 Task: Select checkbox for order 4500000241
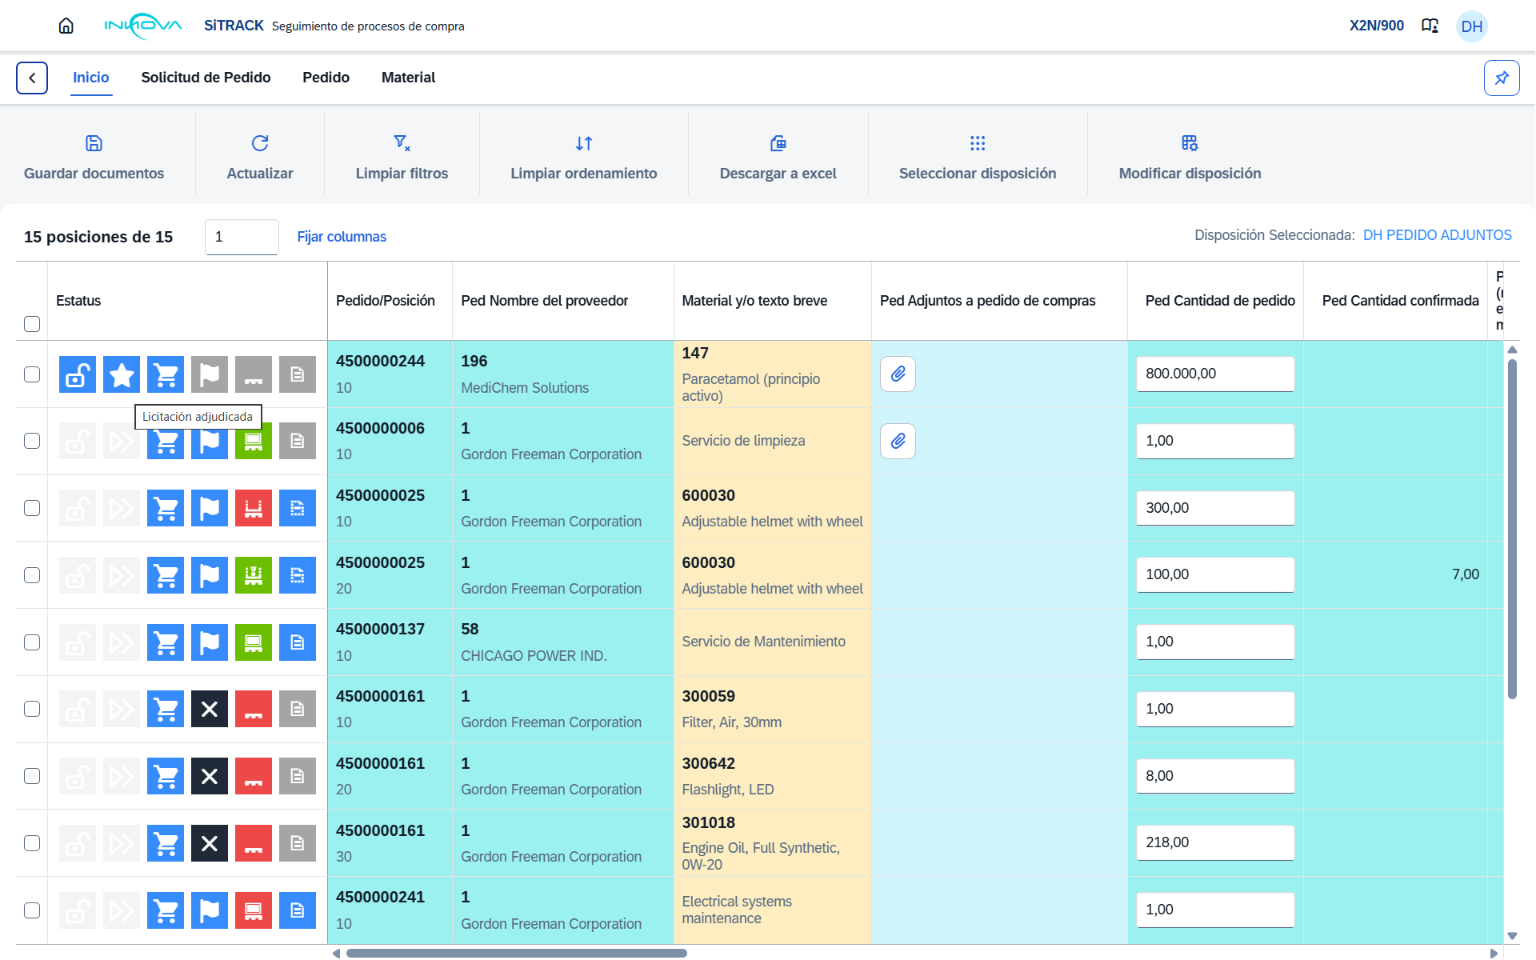pyautogui.click(x=32, y=910)
